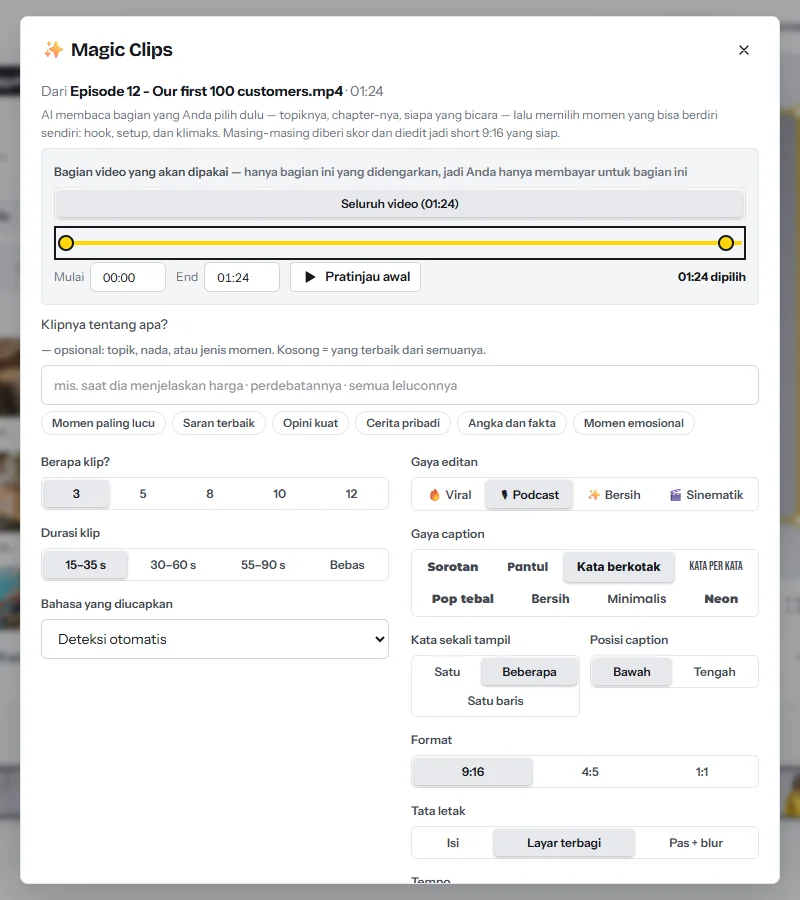Focus the End time field
Viewport: 800px width, 900px height.
(x=242, y=277)
